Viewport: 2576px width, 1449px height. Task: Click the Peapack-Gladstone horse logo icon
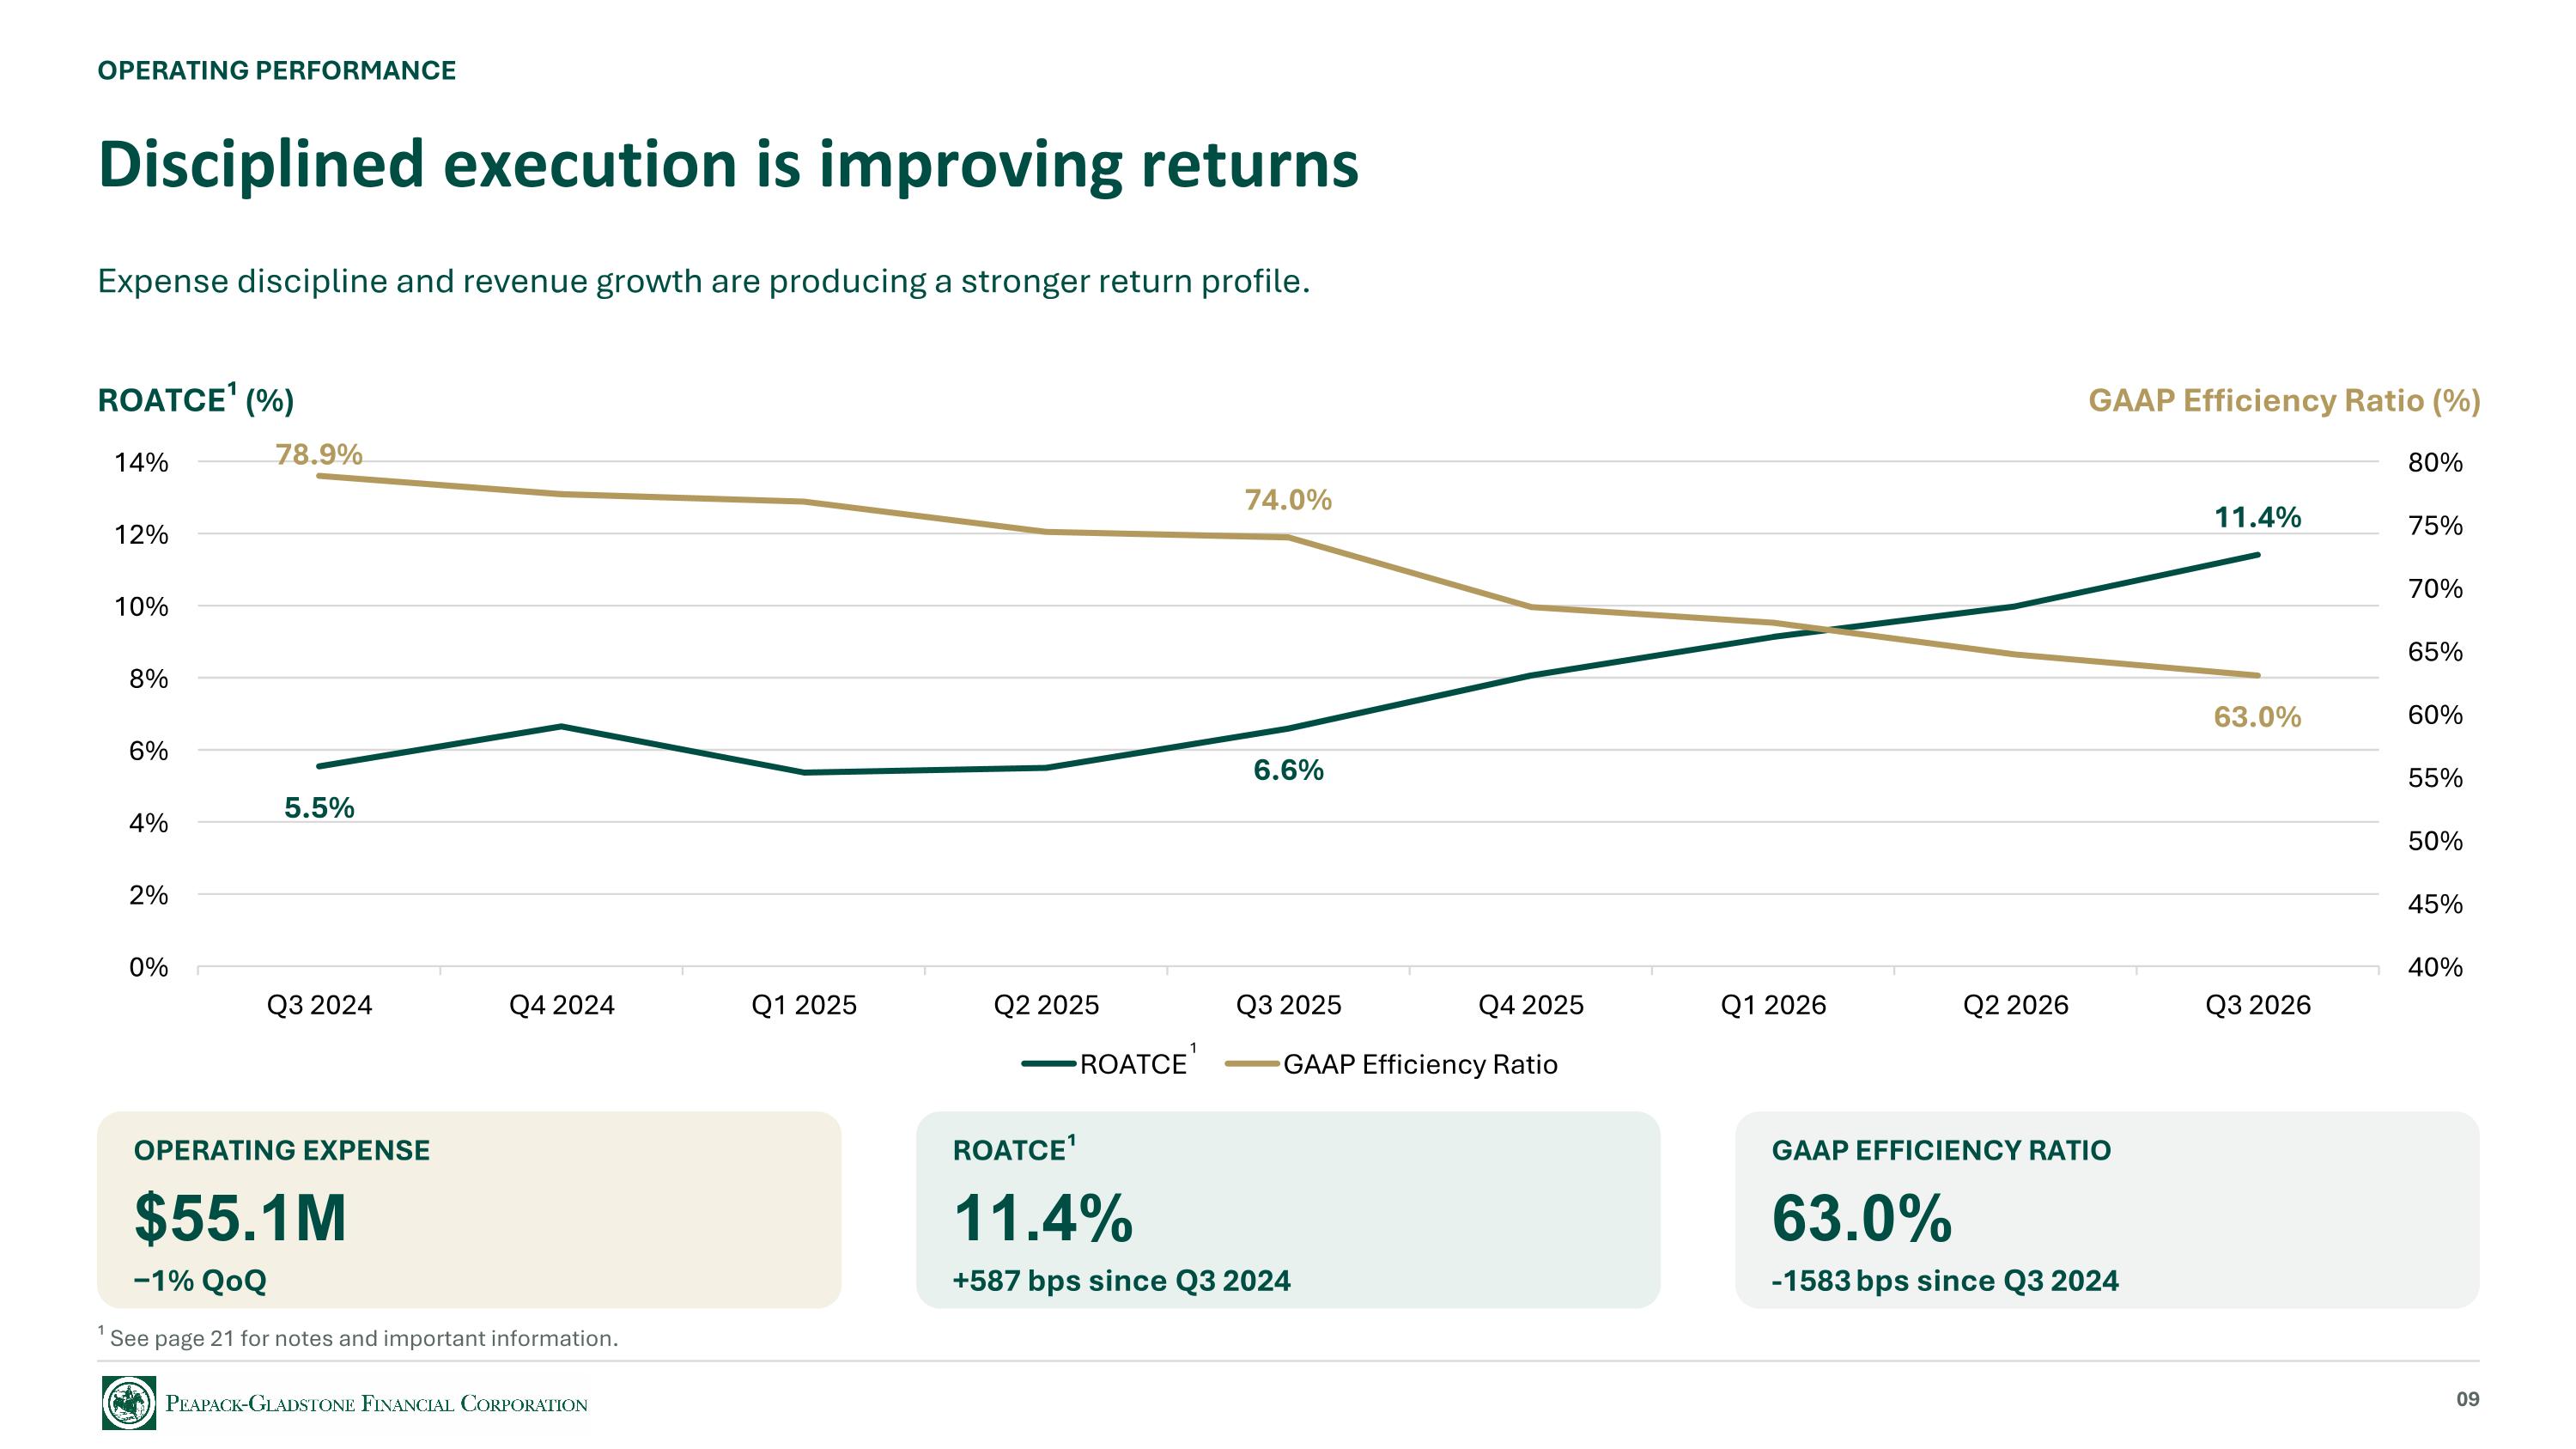point(129,1402)
